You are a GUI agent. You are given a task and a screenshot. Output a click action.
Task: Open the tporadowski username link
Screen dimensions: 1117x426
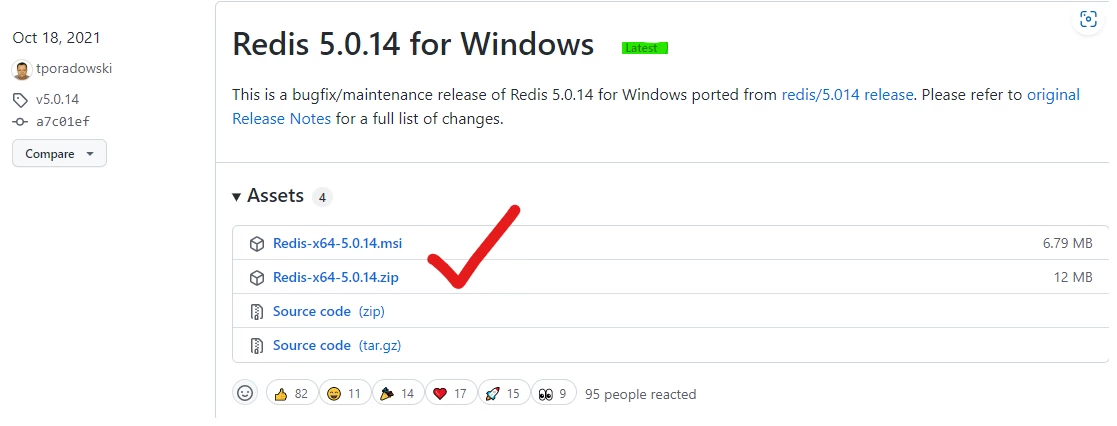pos(74,69)
